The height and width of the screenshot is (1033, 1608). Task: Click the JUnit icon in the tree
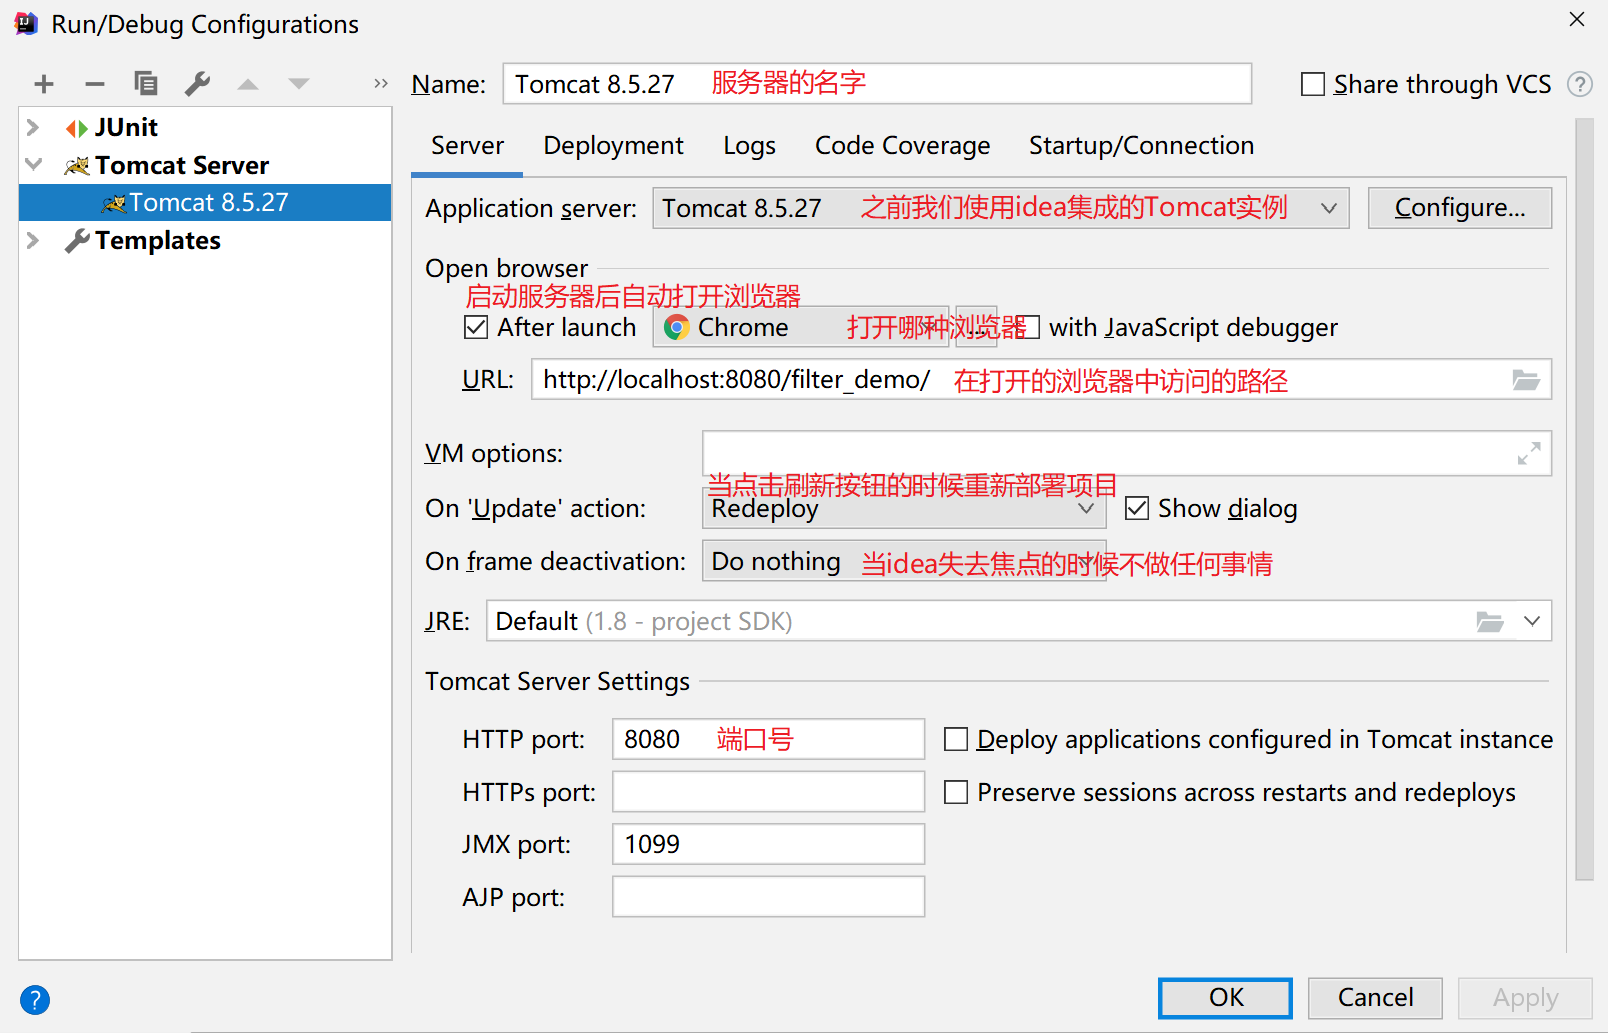76,128
